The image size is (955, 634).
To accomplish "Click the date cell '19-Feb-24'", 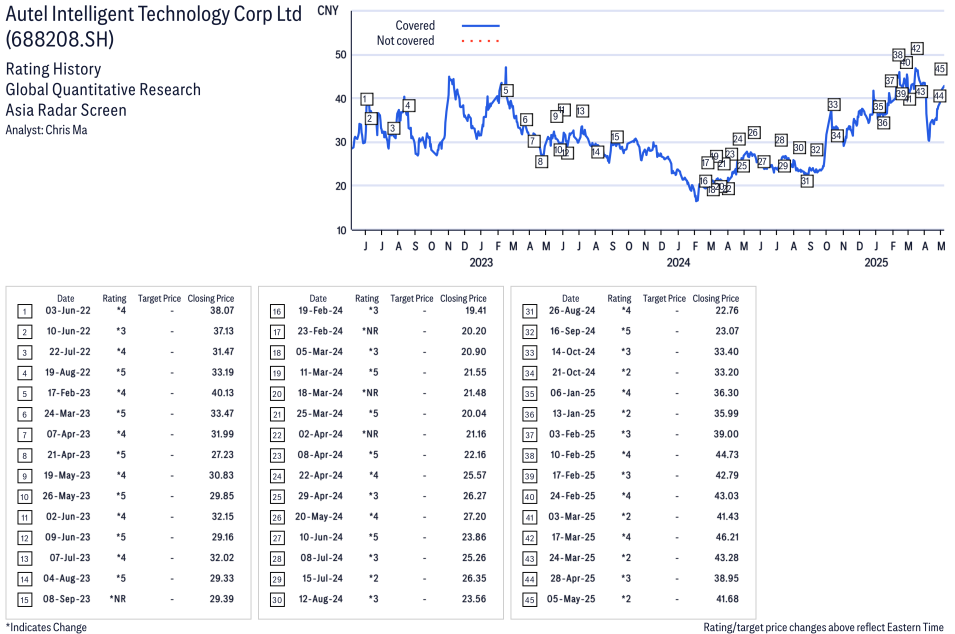I will click(320, 311).
